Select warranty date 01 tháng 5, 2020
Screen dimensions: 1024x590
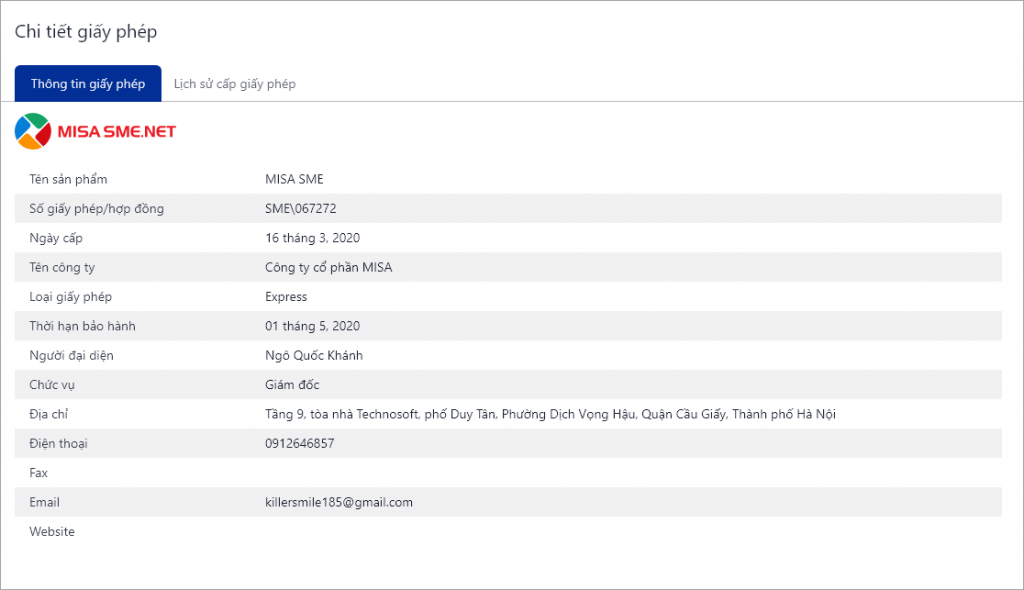312,326
